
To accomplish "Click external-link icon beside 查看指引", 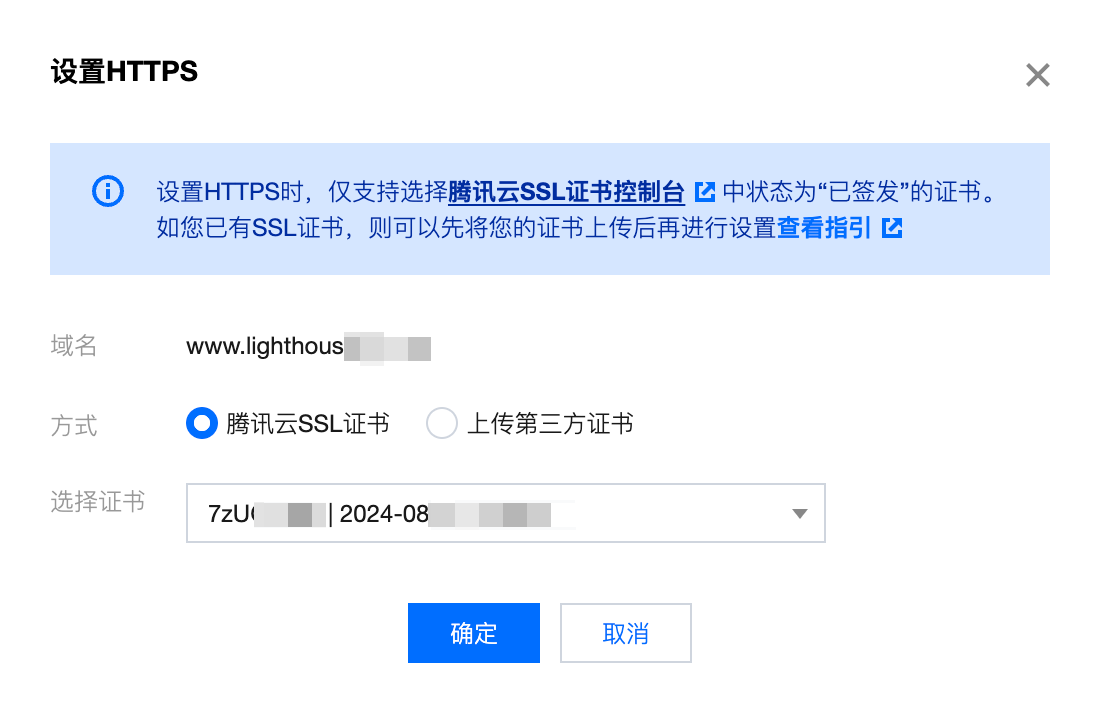I will point(891,228).
